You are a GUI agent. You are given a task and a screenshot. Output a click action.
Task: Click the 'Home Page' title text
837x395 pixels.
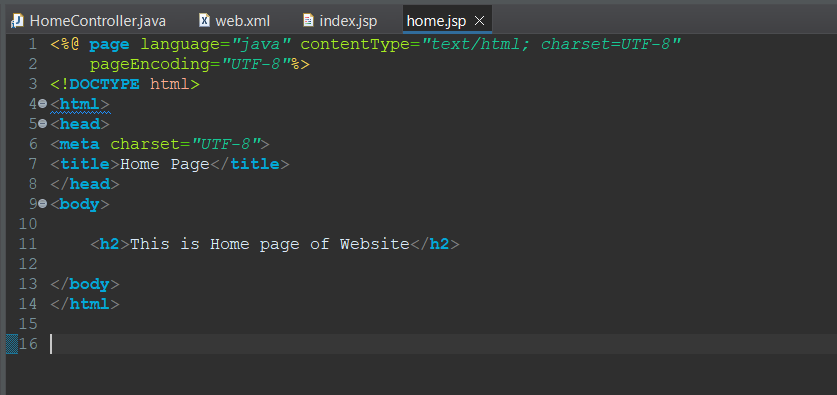pyautogui.click(x=164, y=164)
